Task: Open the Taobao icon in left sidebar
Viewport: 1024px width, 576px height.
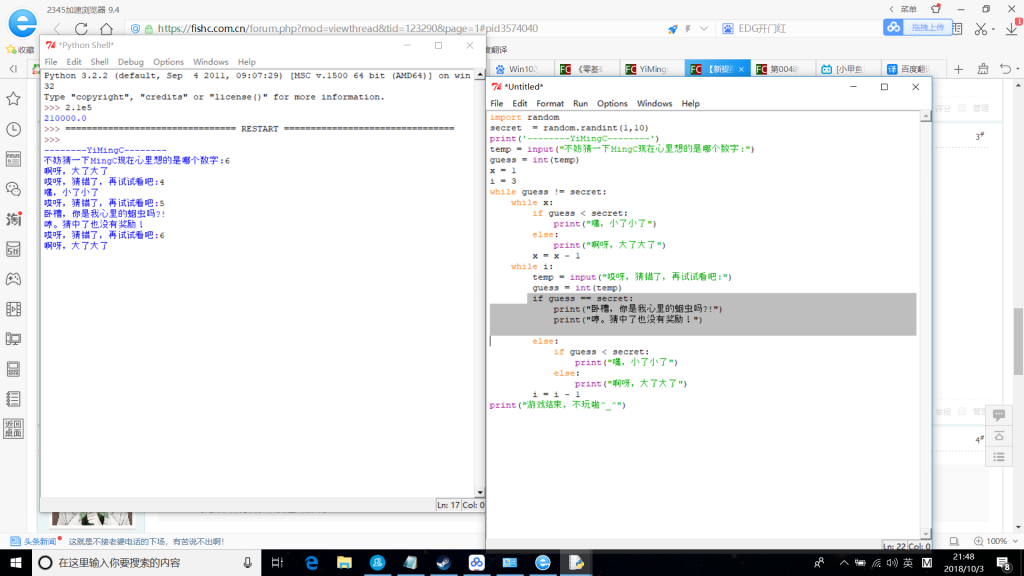Action: (x=13, y=219)
